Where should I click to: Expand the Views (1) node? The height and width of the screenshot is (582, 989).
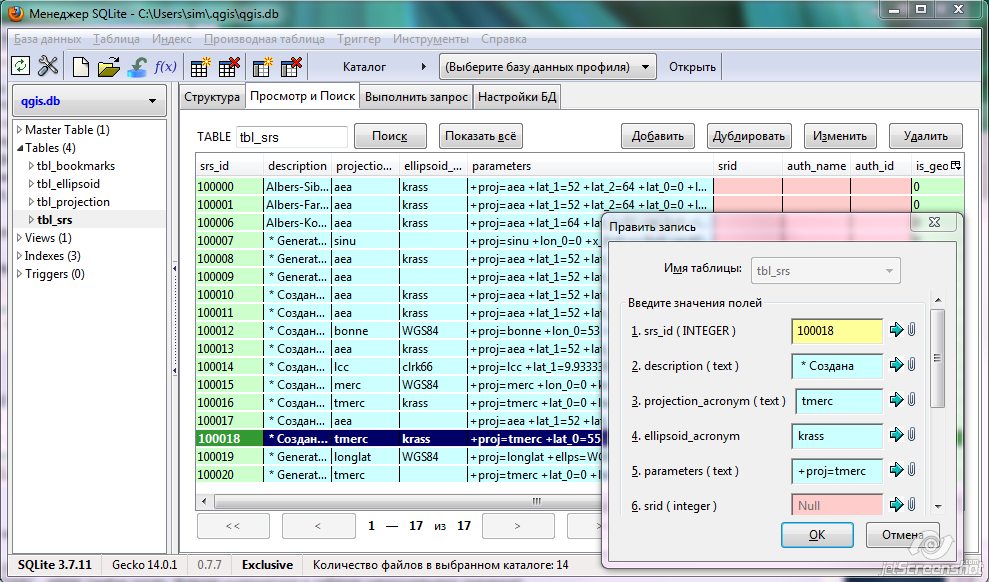[19, 238]
